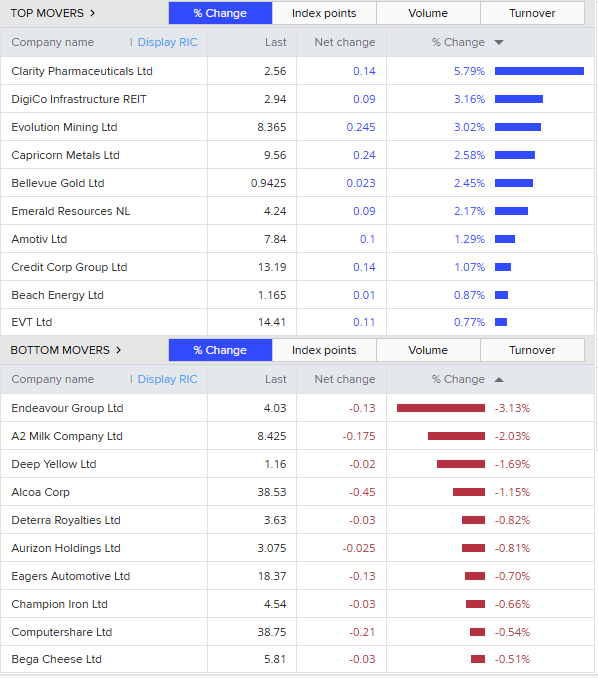Click the -0.175 net change cell
The height and width of the screenshot is (678, 598).
[x=359, y=436]
